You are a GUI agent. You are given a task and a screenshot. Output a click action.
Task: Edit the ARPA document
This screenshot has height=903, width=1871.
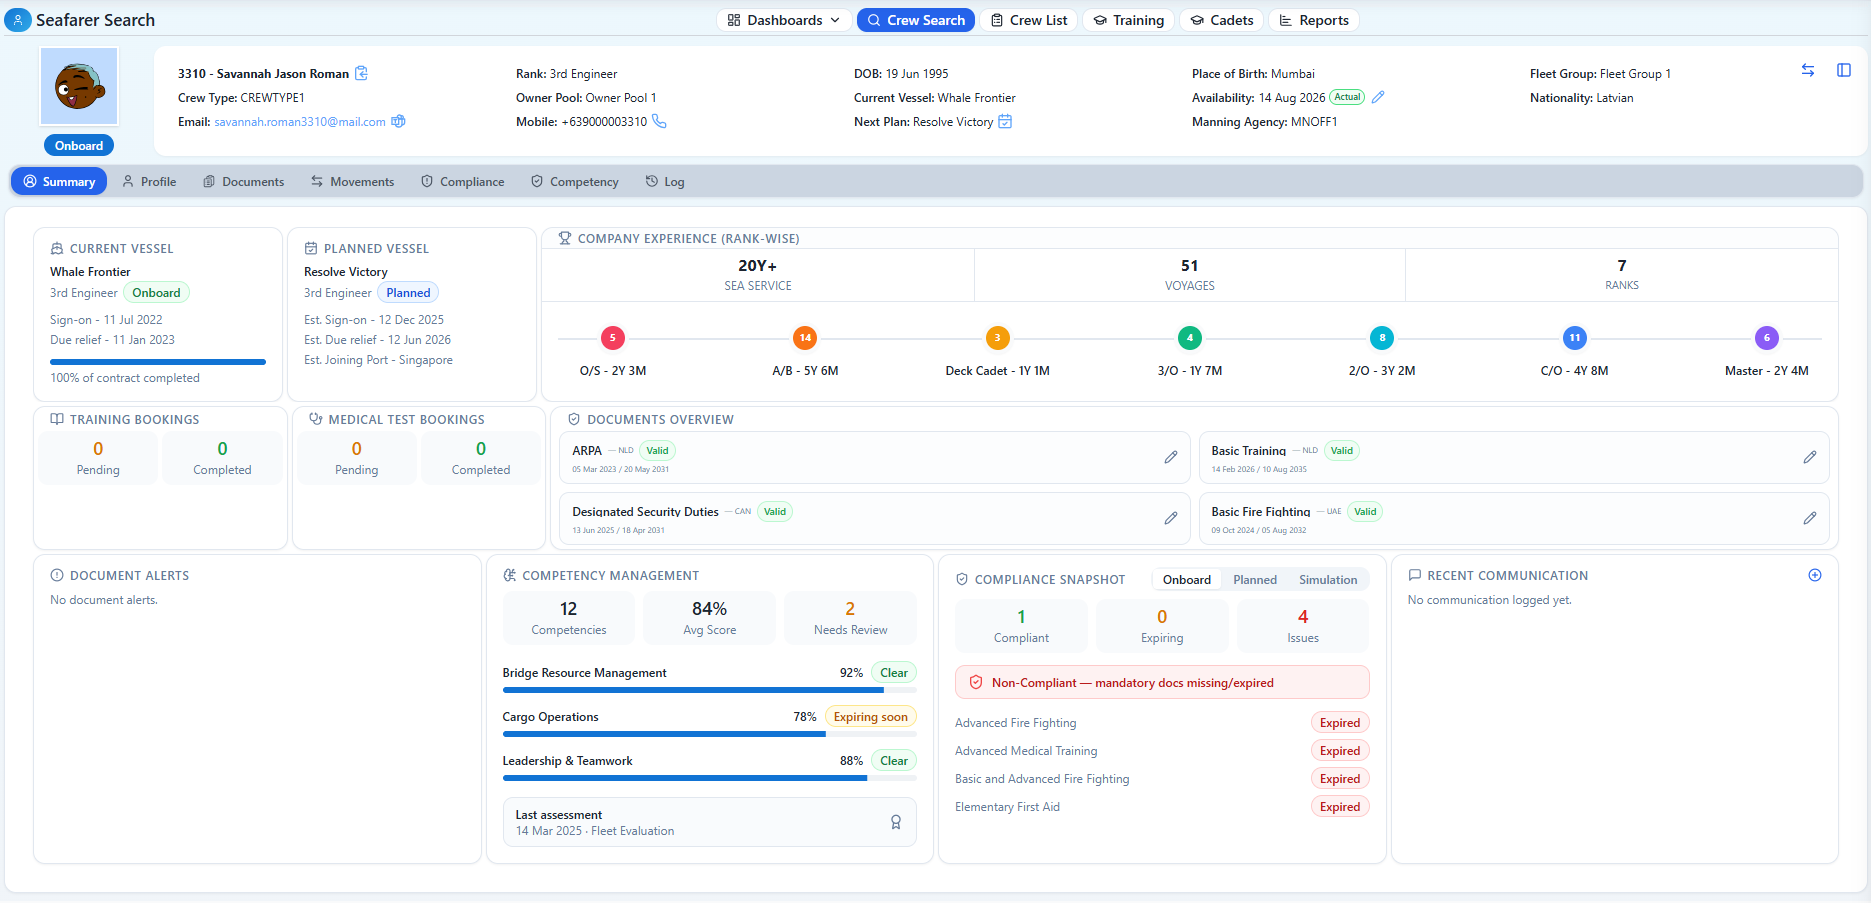coord(1171,457)
